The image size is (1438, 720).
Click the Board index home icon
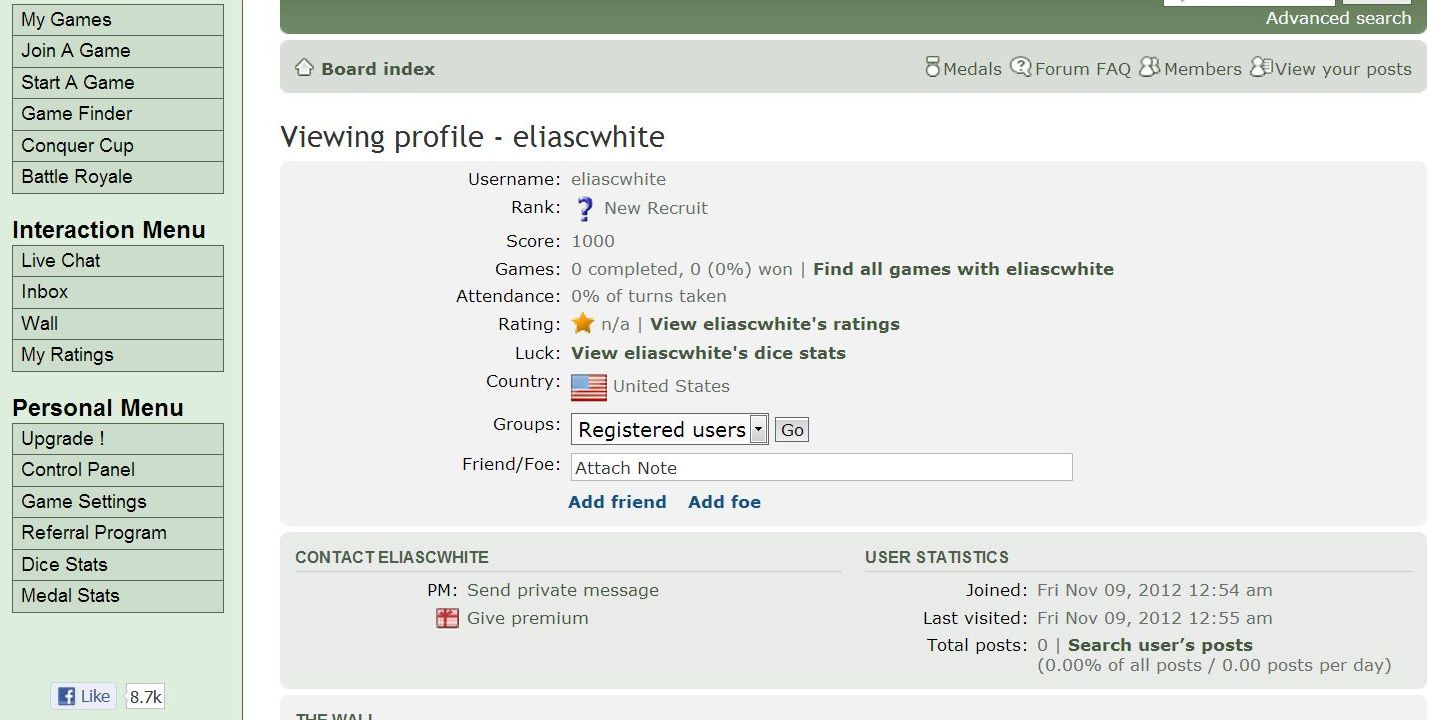tap(304, 68)
